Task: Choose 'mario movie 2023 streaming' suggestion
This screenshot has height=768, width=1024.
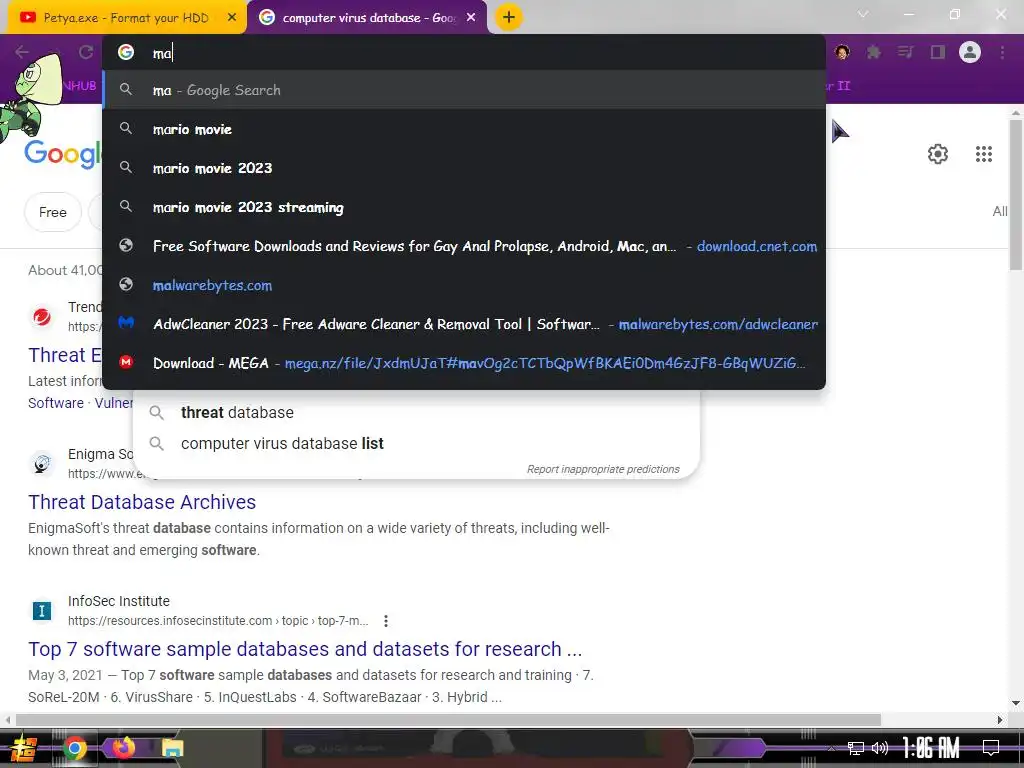Action: pos(464,207)
